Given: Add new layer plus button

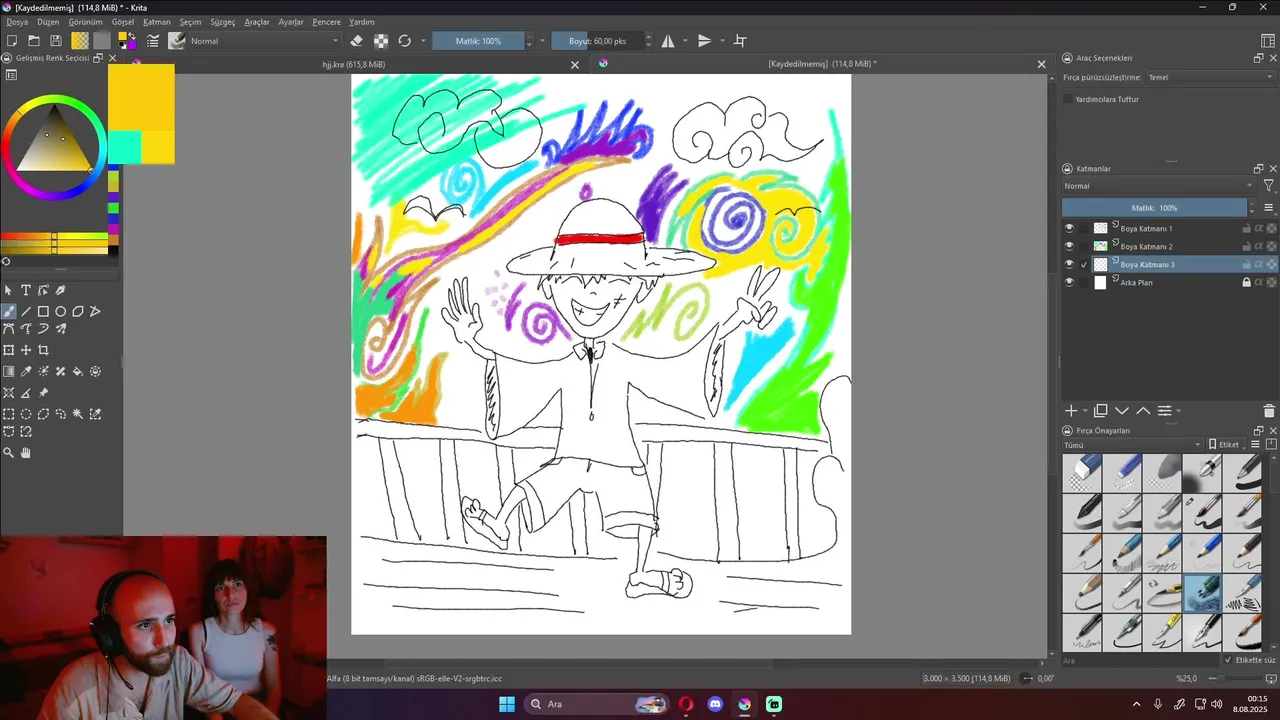Looking at the screenshot, I should tap(1071, 411).
